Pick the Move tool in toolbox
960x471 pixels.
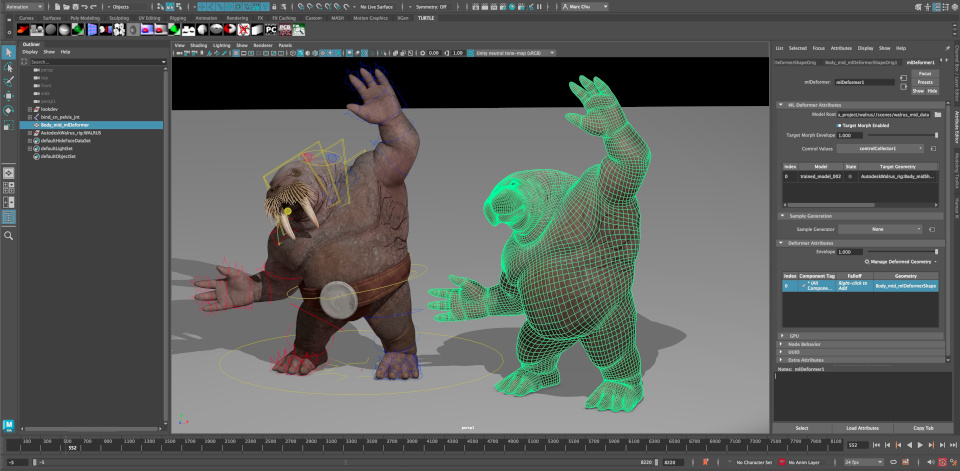coord(9,96)
